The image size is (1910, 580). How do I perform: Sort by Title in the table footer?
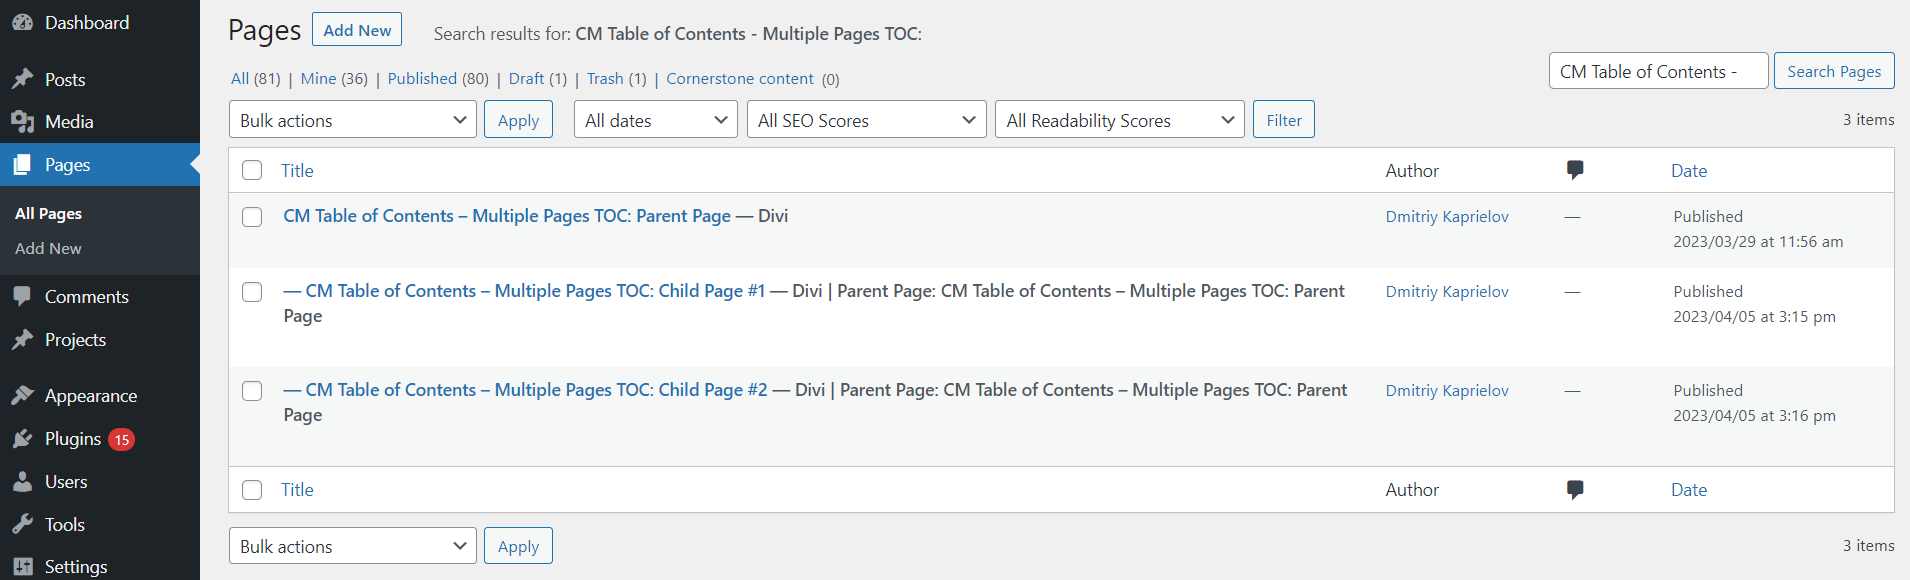pos(297,490)
